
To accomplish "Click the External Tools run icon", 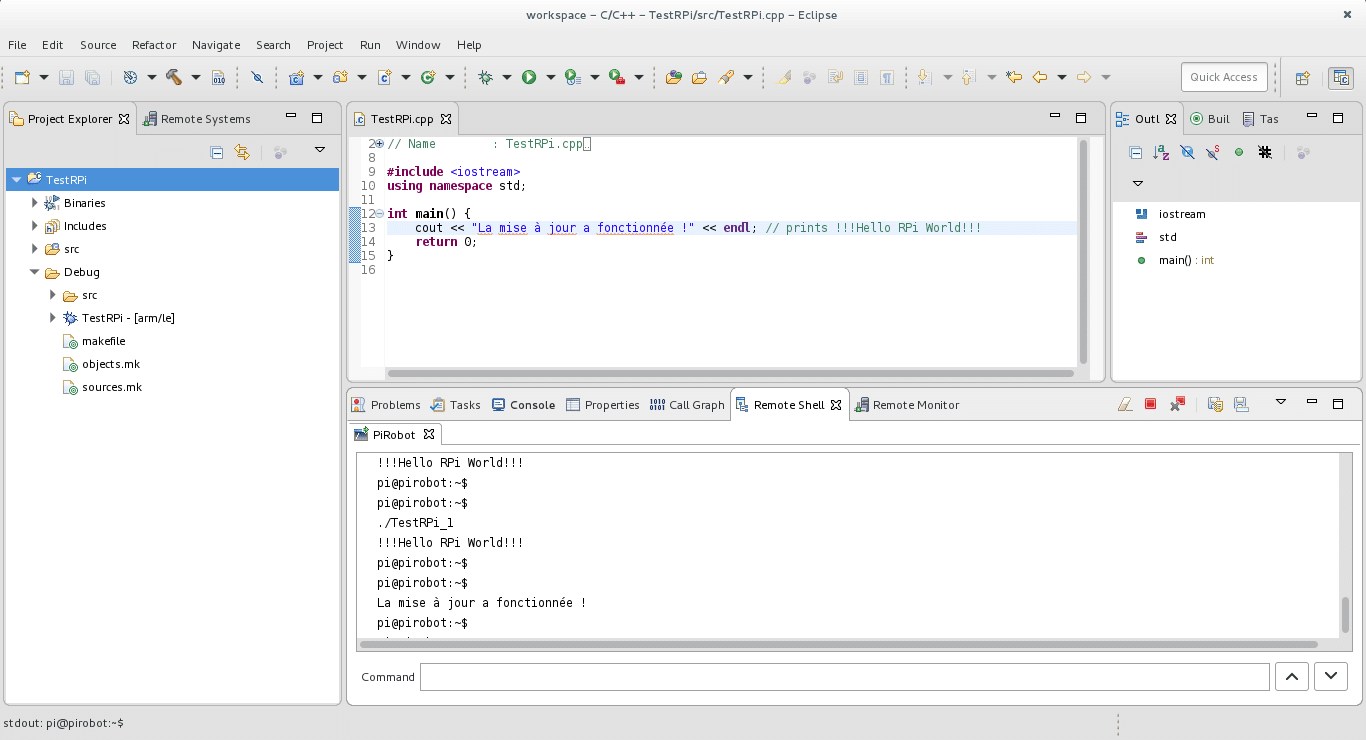I will point(617,77).
